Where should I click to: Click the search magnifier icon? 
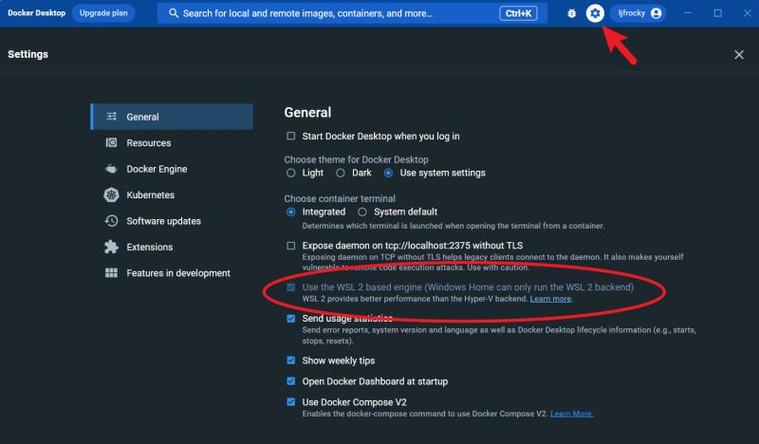173,13
